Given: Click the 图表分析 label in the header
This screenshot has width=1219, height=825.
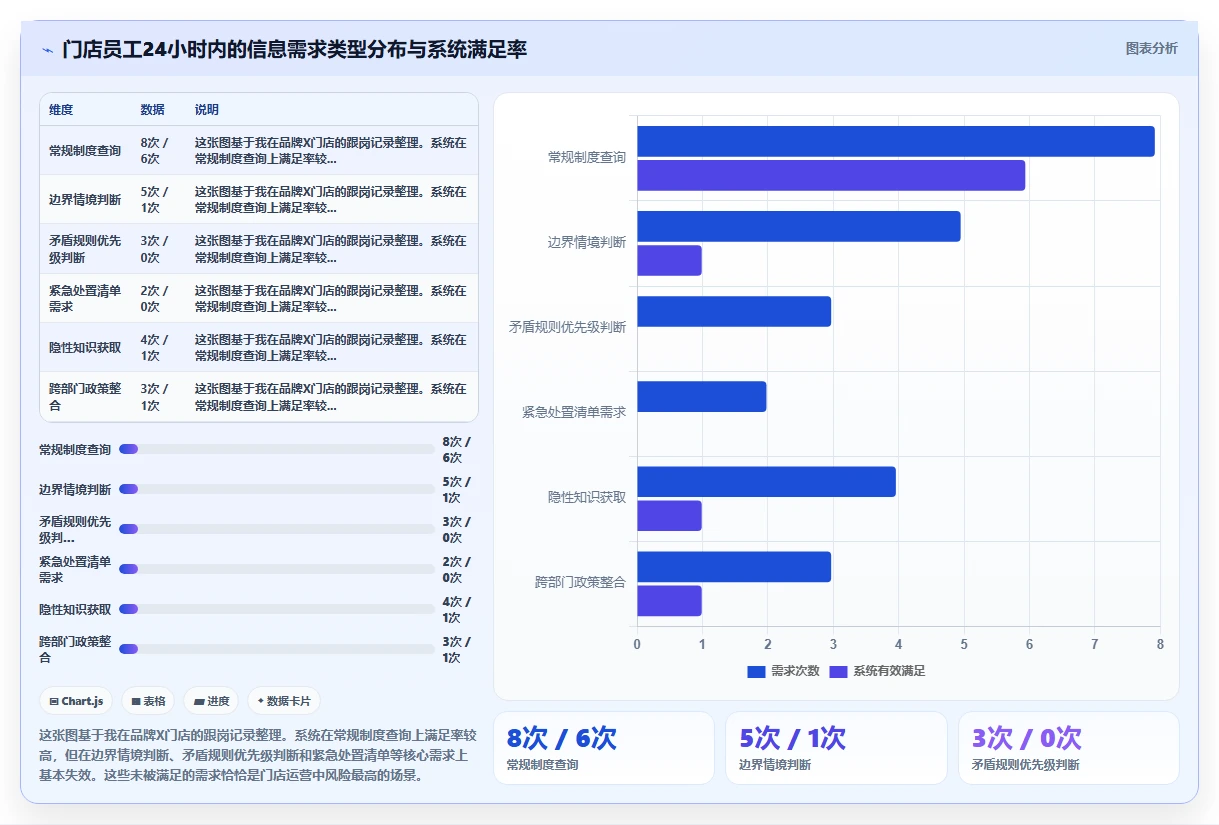Looking at the screenshot, I should [x=1151, y=48].
